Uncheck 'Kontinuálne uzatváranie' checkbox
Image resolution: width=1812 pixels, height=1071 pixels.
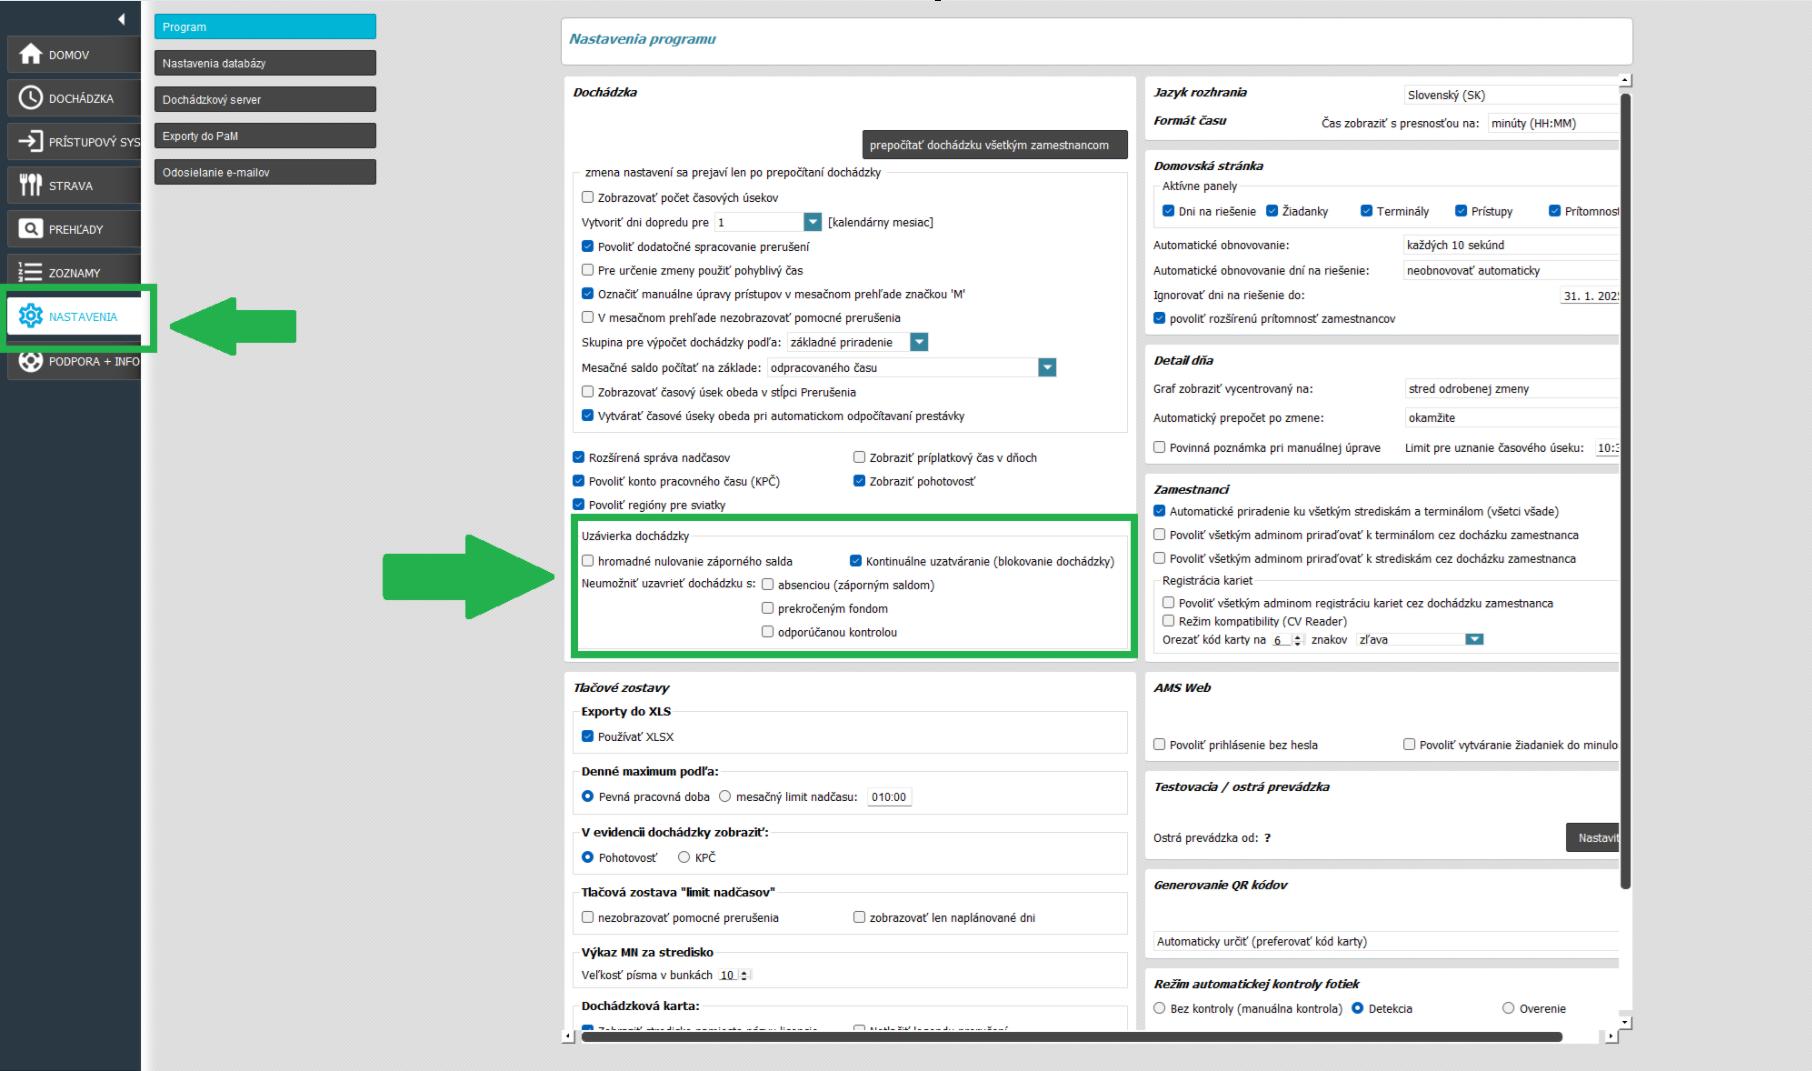coord(856,561)
